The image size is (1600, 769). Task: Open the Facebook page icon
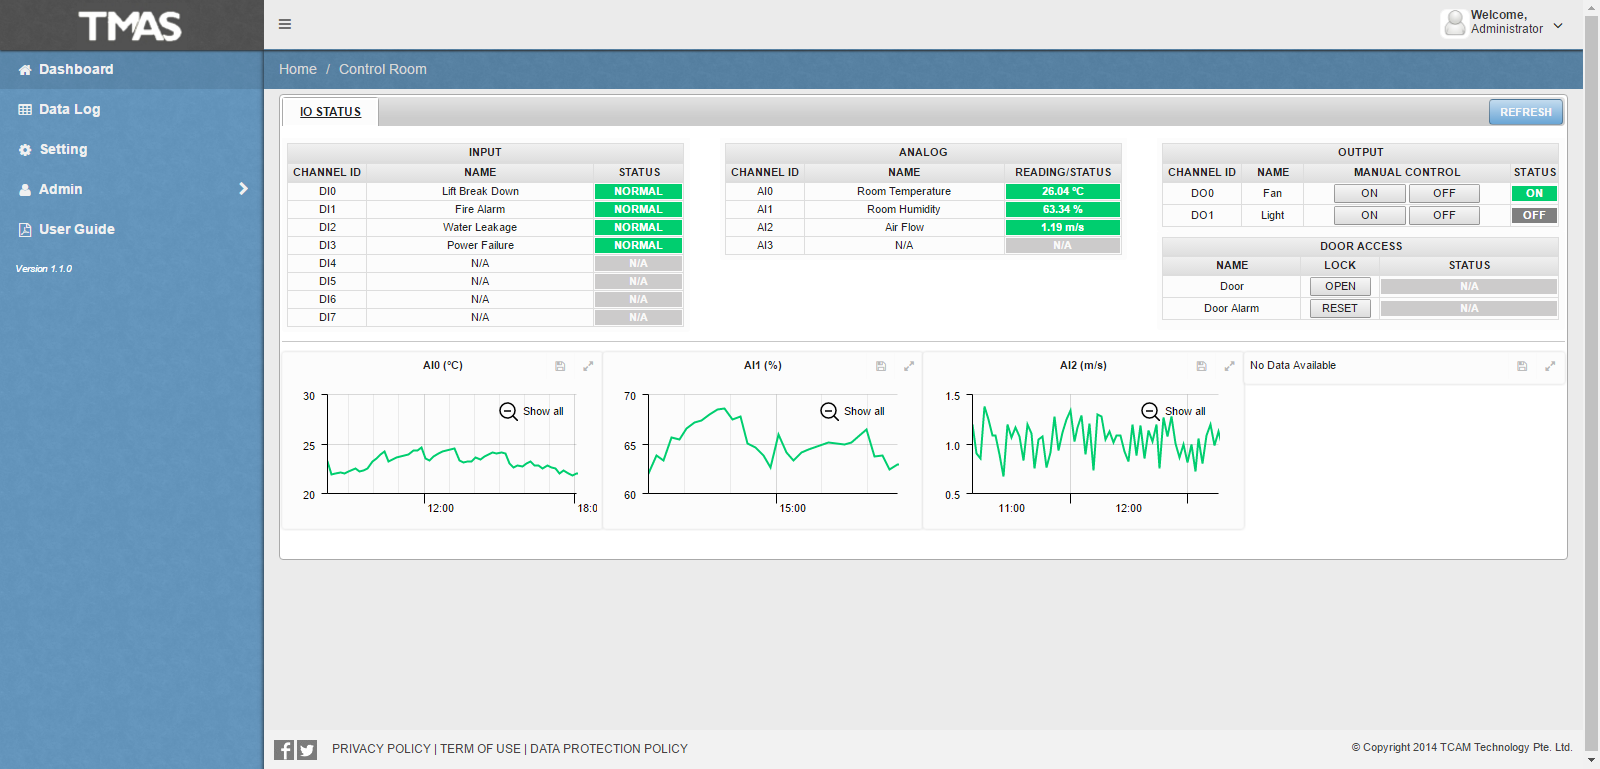coord(284,749)
